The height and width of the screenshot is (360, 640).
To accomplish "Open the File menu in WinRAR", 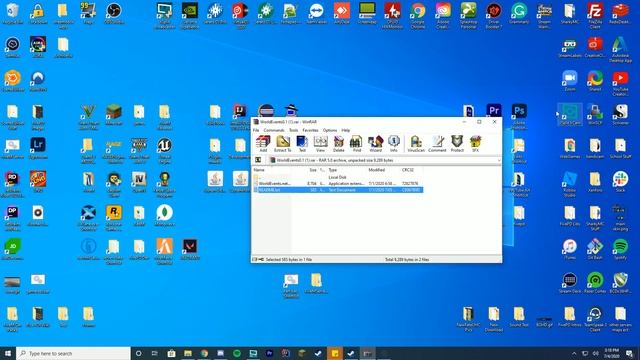I will [256, 130].
